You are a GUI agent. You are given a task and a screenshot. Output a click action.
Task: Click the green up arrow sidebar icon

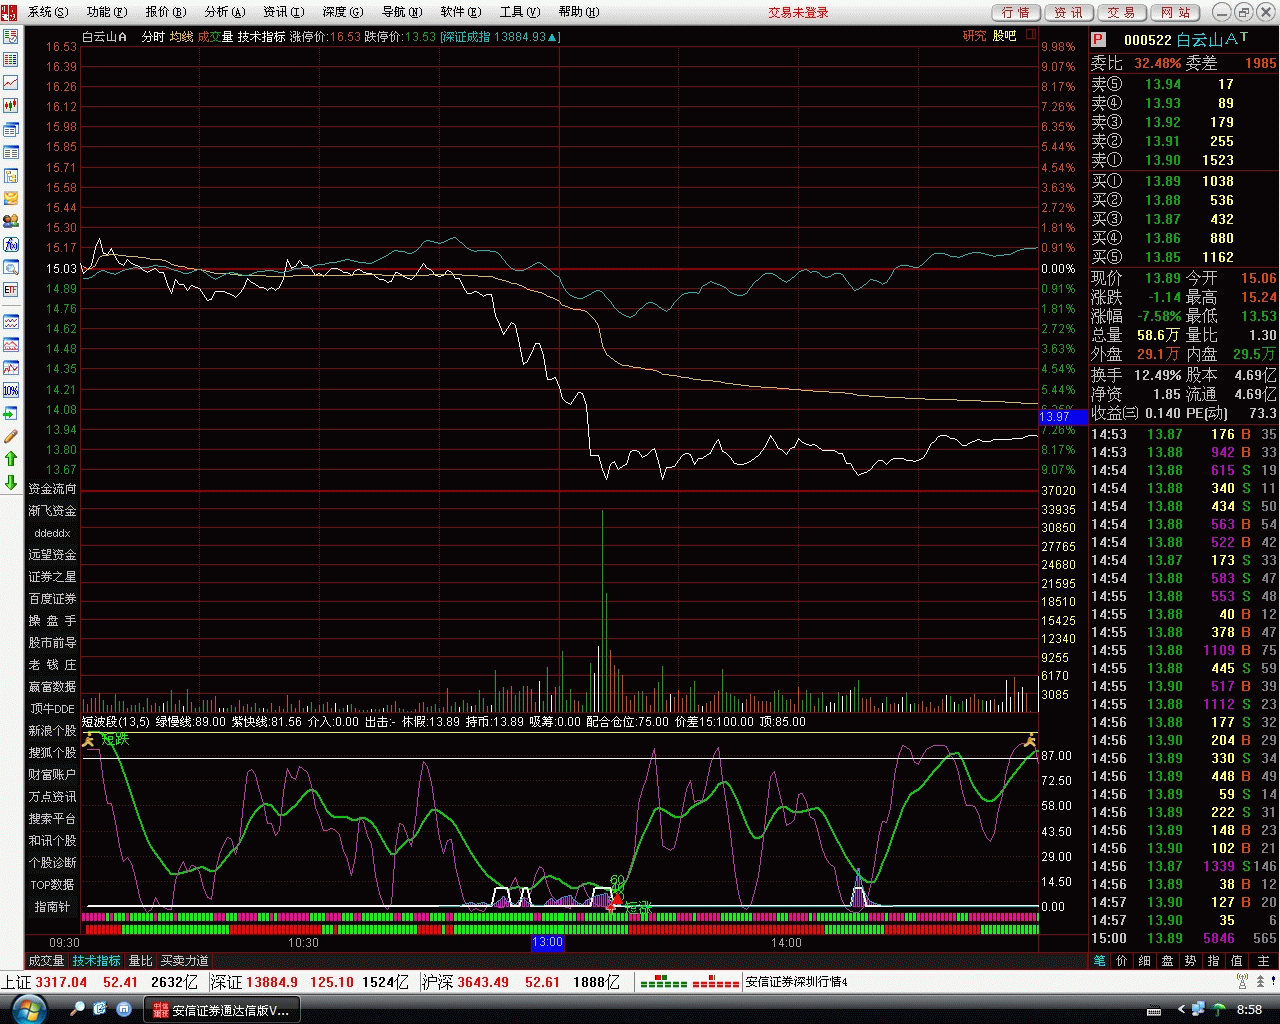pos(11,459)
